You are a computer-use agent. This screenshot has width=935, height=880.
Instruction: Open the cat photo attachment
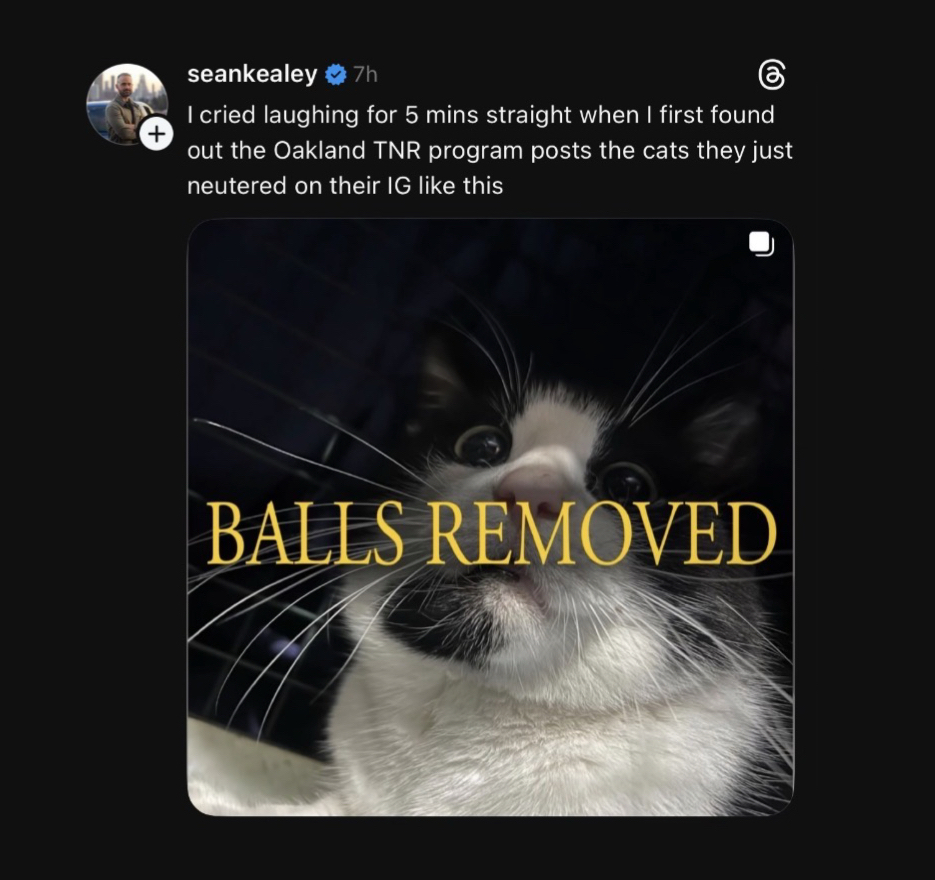(x=490, y=517)
